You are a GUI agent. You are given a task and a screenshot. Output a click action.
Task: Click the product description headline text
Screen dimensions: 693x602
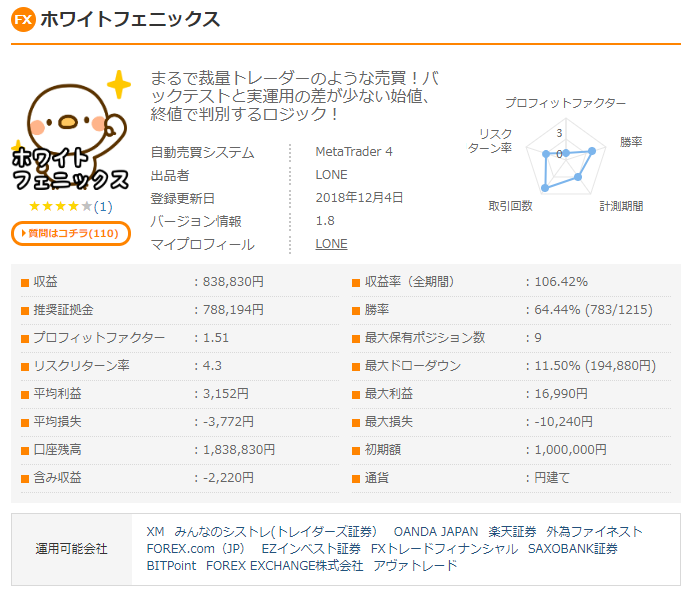click(x=295, y=96)
